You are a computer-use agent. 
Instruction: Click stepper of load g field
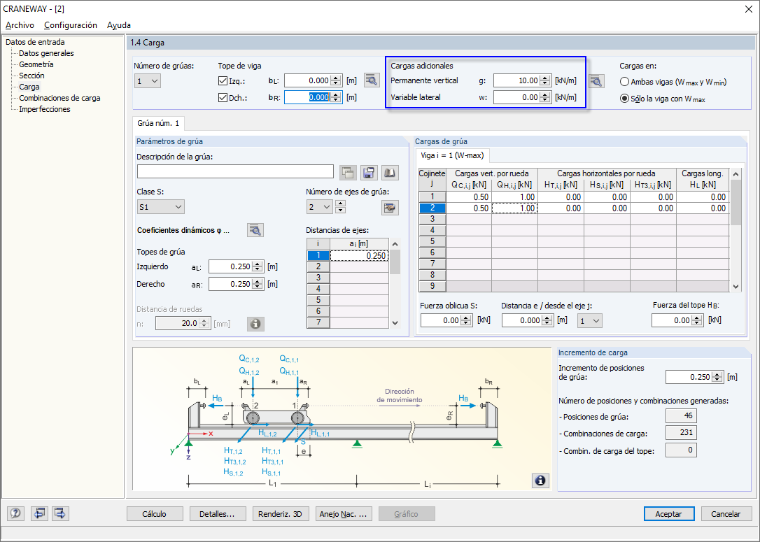[545, 80]
